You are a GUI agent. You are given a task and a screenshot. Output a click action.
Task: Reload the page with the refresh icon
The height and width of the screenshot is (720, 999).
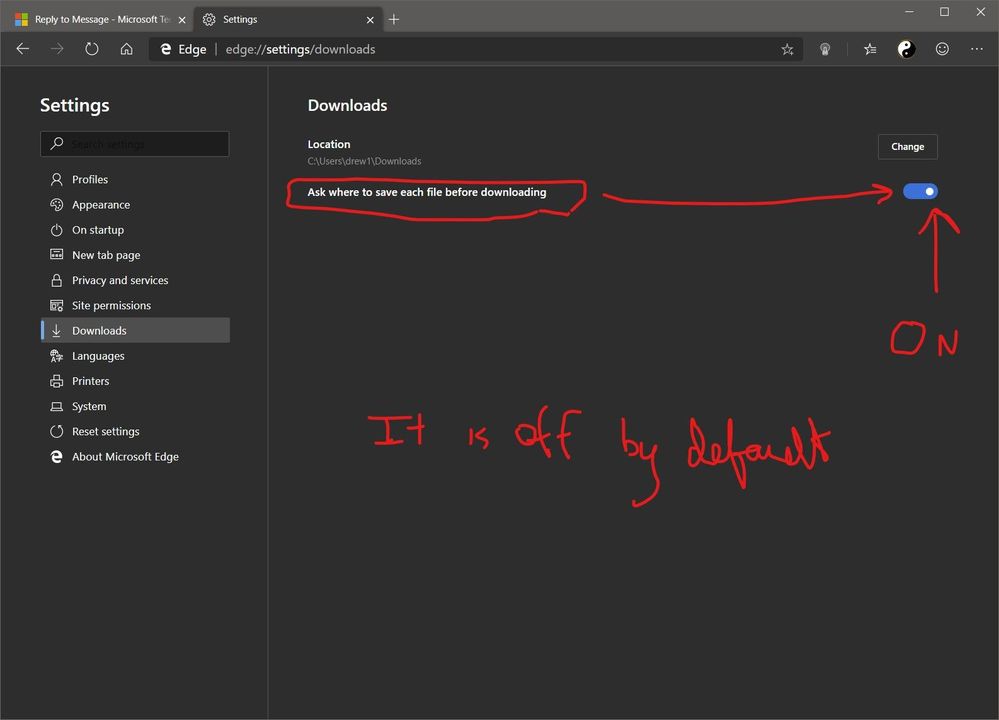point(92,49)
